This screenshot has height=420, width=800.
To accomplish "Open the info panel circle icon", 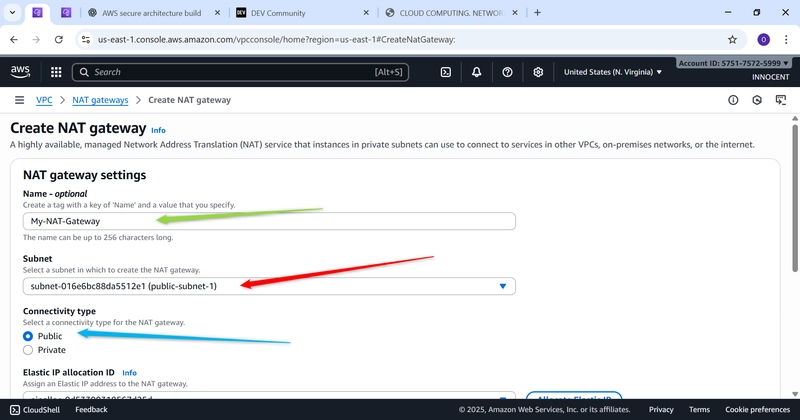I will click(733, 100).
